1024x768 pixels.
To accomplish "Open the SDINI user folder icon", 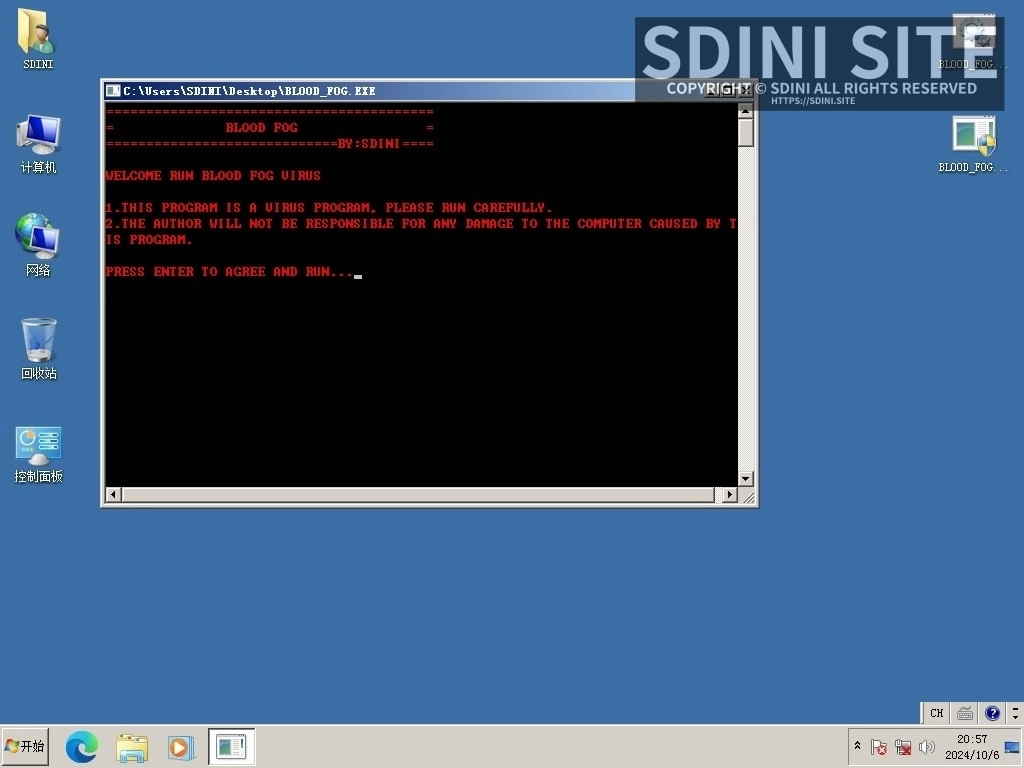I will (x=37, y=39).
